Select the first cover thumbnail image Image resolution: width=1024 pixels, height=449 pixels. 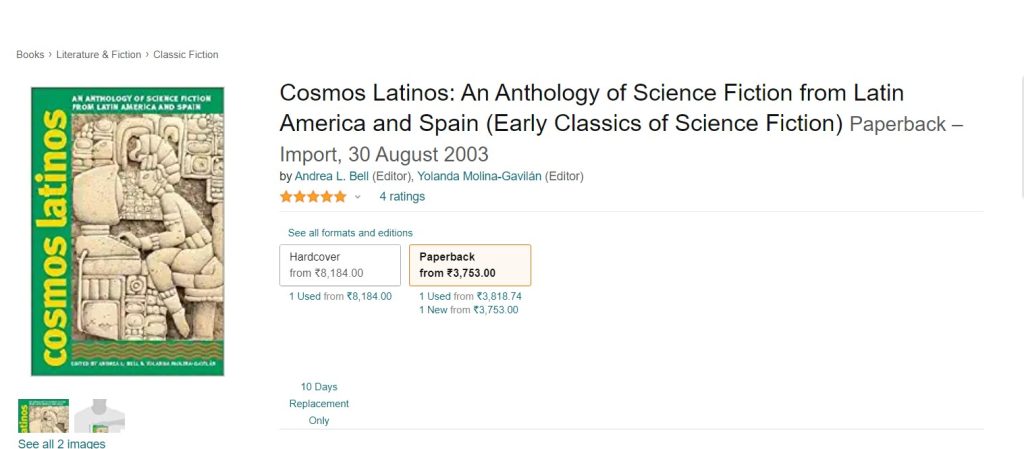[x=44, y=416]
